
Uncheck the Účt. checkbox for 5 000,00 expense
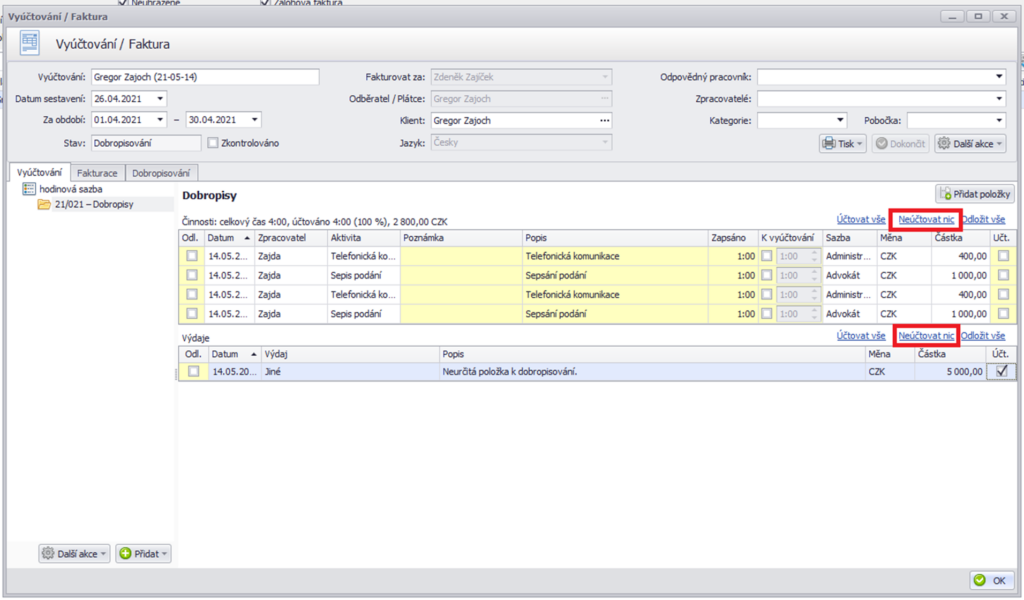[1001, 371]
